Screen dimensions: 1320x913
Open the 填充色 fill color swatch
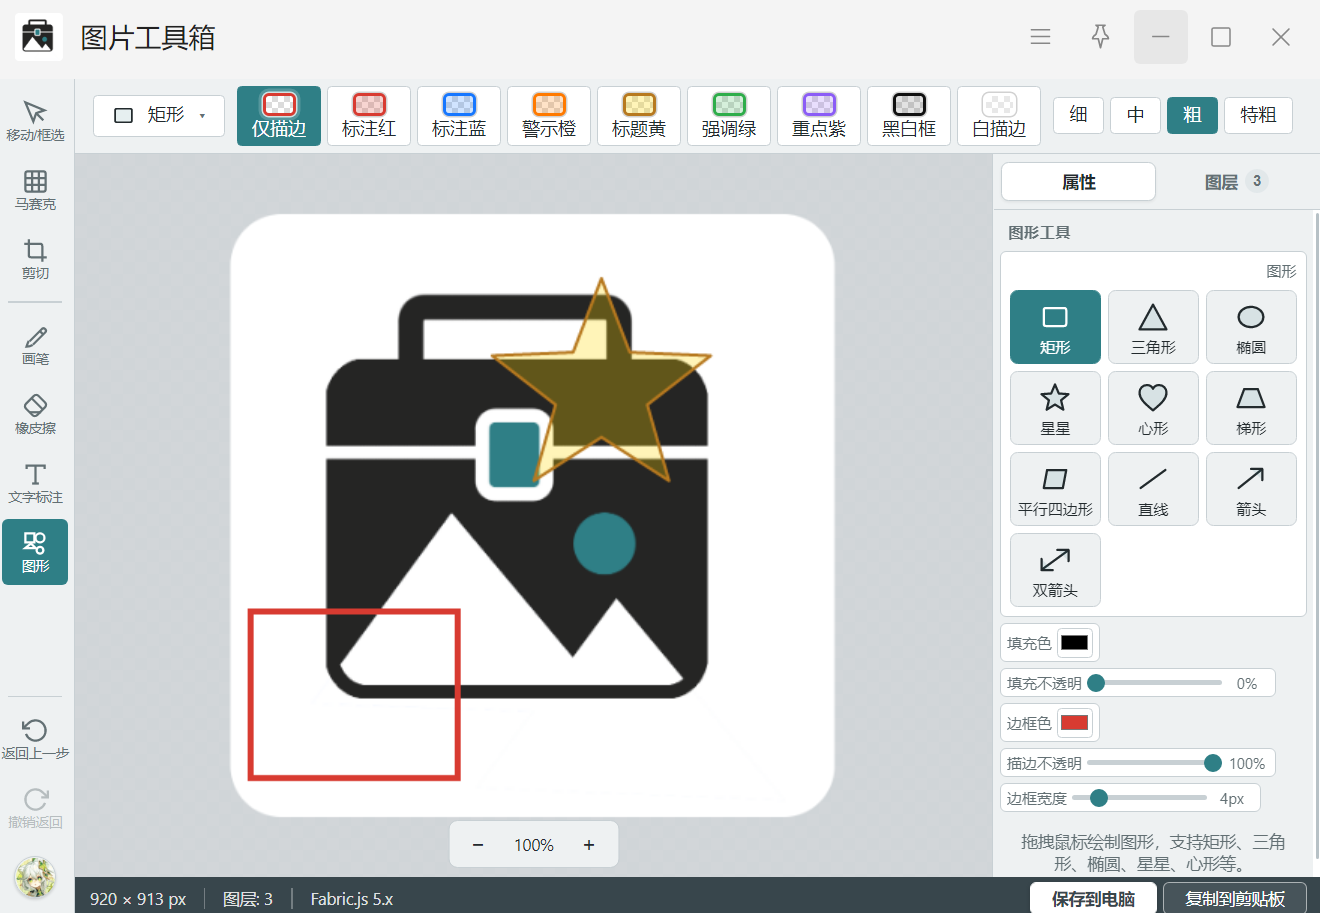click(1075, 643)
